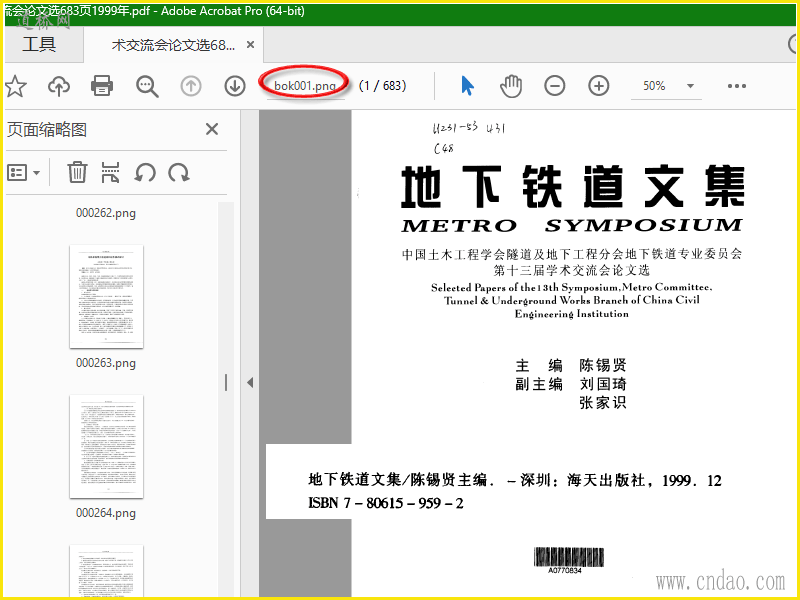Click the 页面缩略图 panel title
Screen dimensions: 800x600
(x=47, y=130)
